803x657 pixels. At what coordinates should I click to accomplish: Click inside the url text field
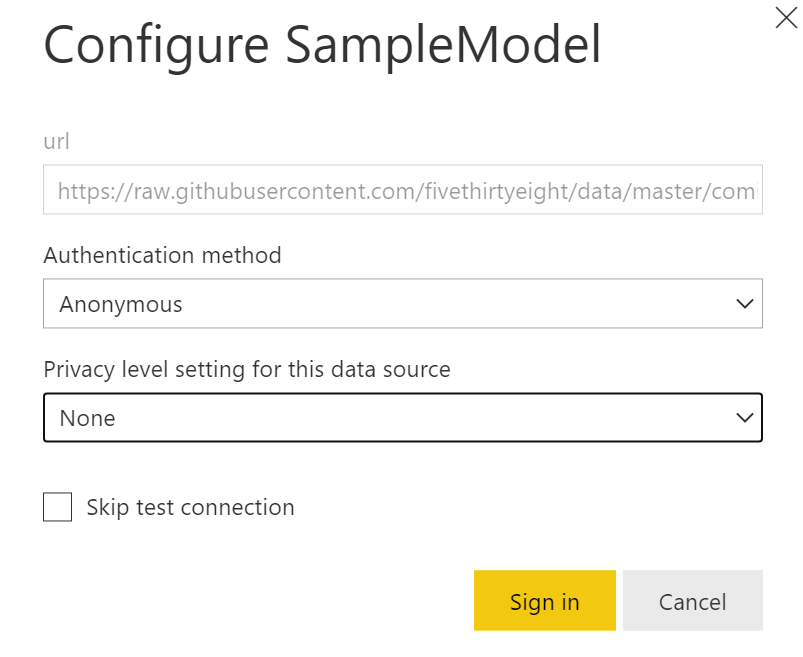(x=403, y=189)
